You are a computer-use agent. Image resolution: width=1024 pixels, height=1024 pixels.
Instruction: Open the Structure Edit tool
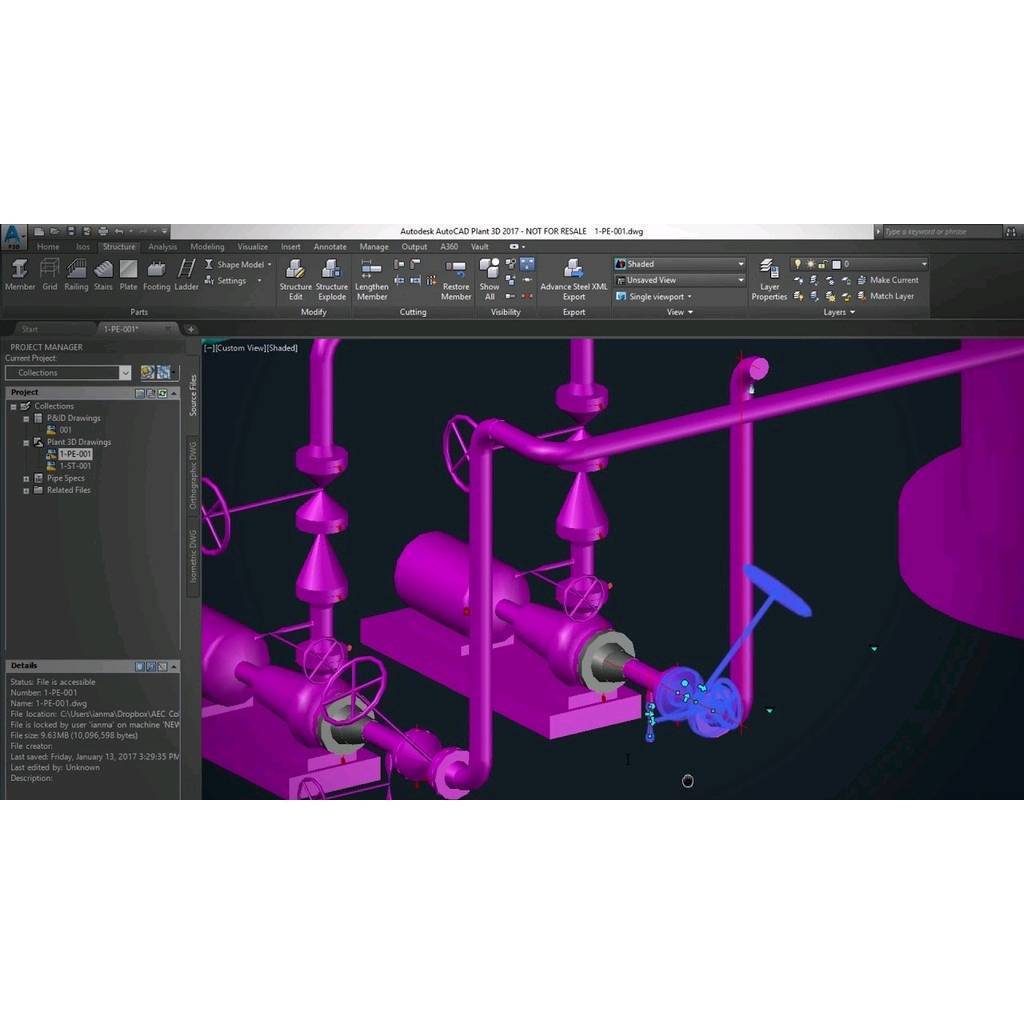click(295, 277)
